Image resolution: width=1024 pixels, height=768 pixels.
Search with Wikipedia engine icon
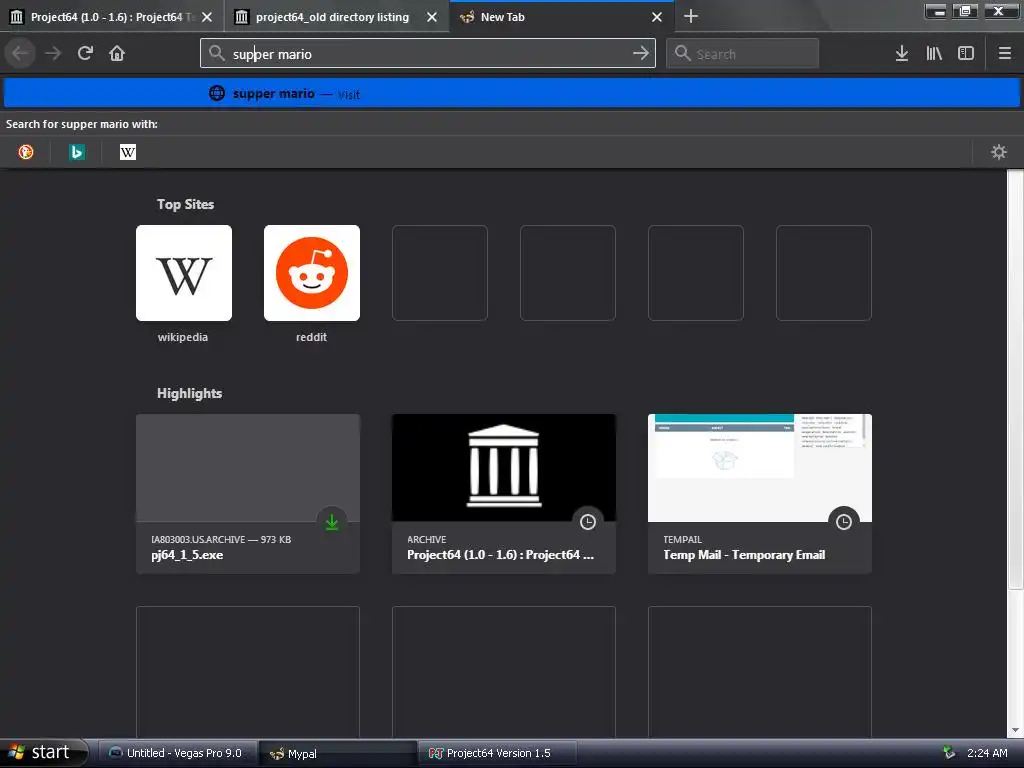coord(128,152)
